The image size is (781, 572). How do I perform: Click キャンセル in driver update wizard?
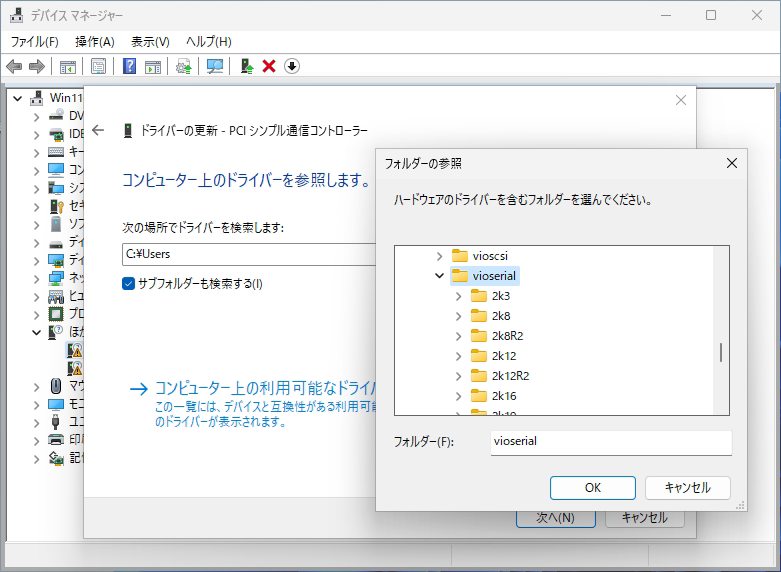645,518
